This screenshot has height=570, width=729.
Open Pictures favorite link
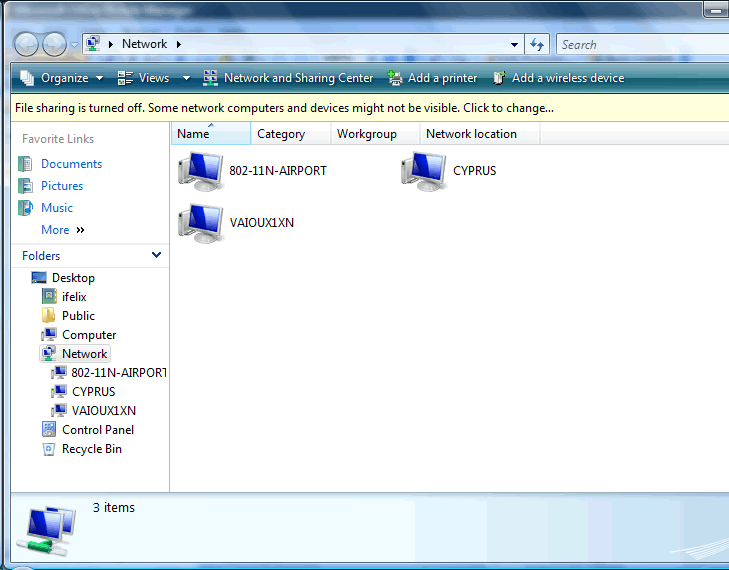point(62,186)
